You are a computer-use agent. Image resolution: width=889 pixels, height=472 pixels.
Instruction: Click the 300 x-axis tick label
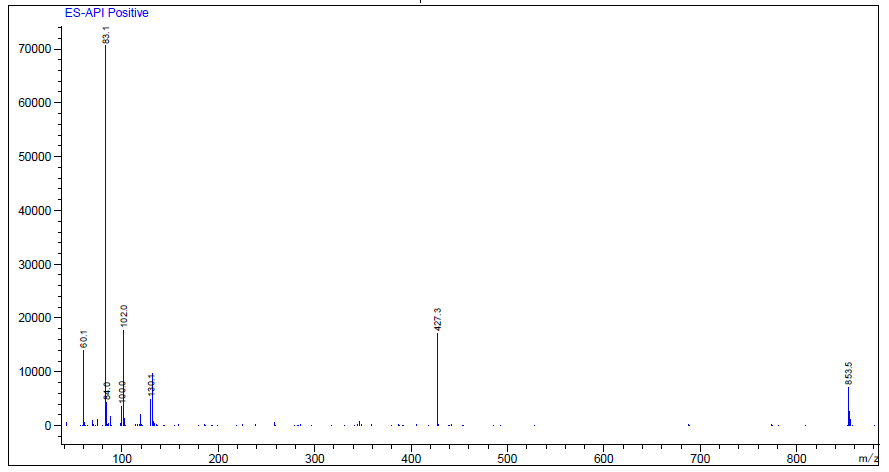pyautogui.click(x=315, y=458)
